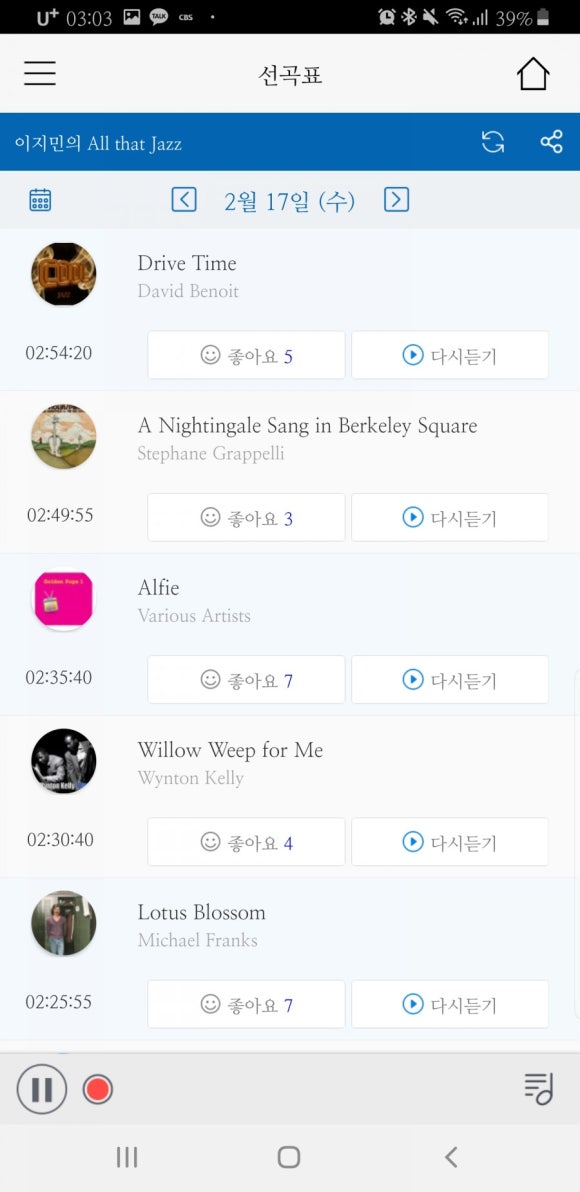This screenshot has height=1192, width=580.
Task: Tap the Android back navigation button
Action: pos(451,1157)
